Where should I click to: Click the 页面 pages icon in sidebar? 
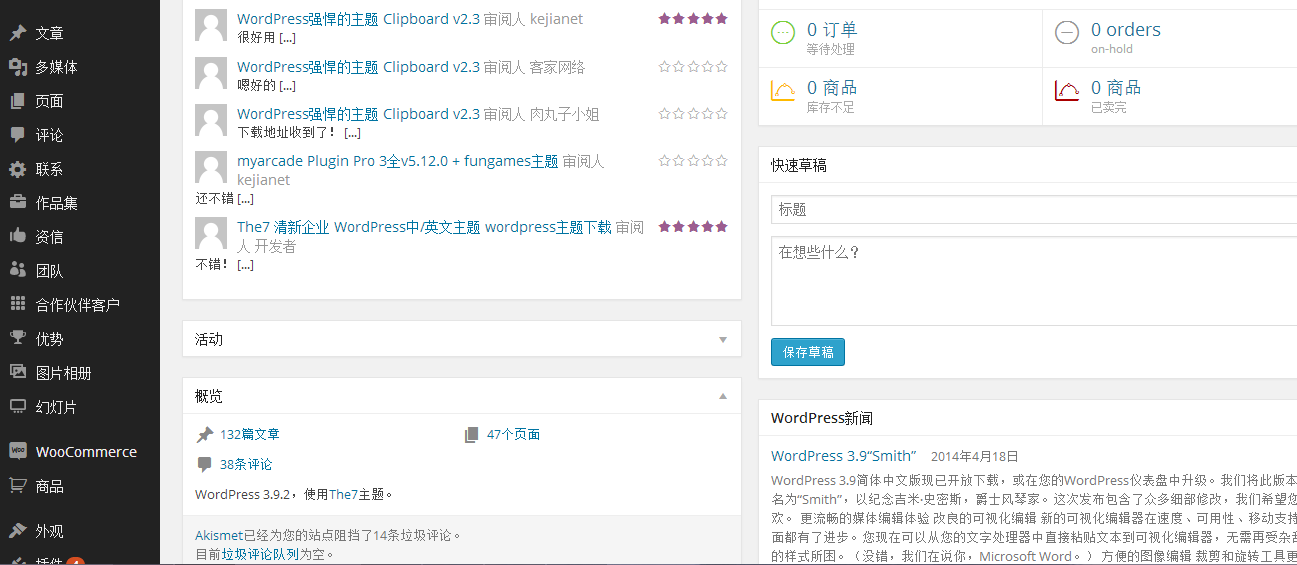click(x=17, y=101)
